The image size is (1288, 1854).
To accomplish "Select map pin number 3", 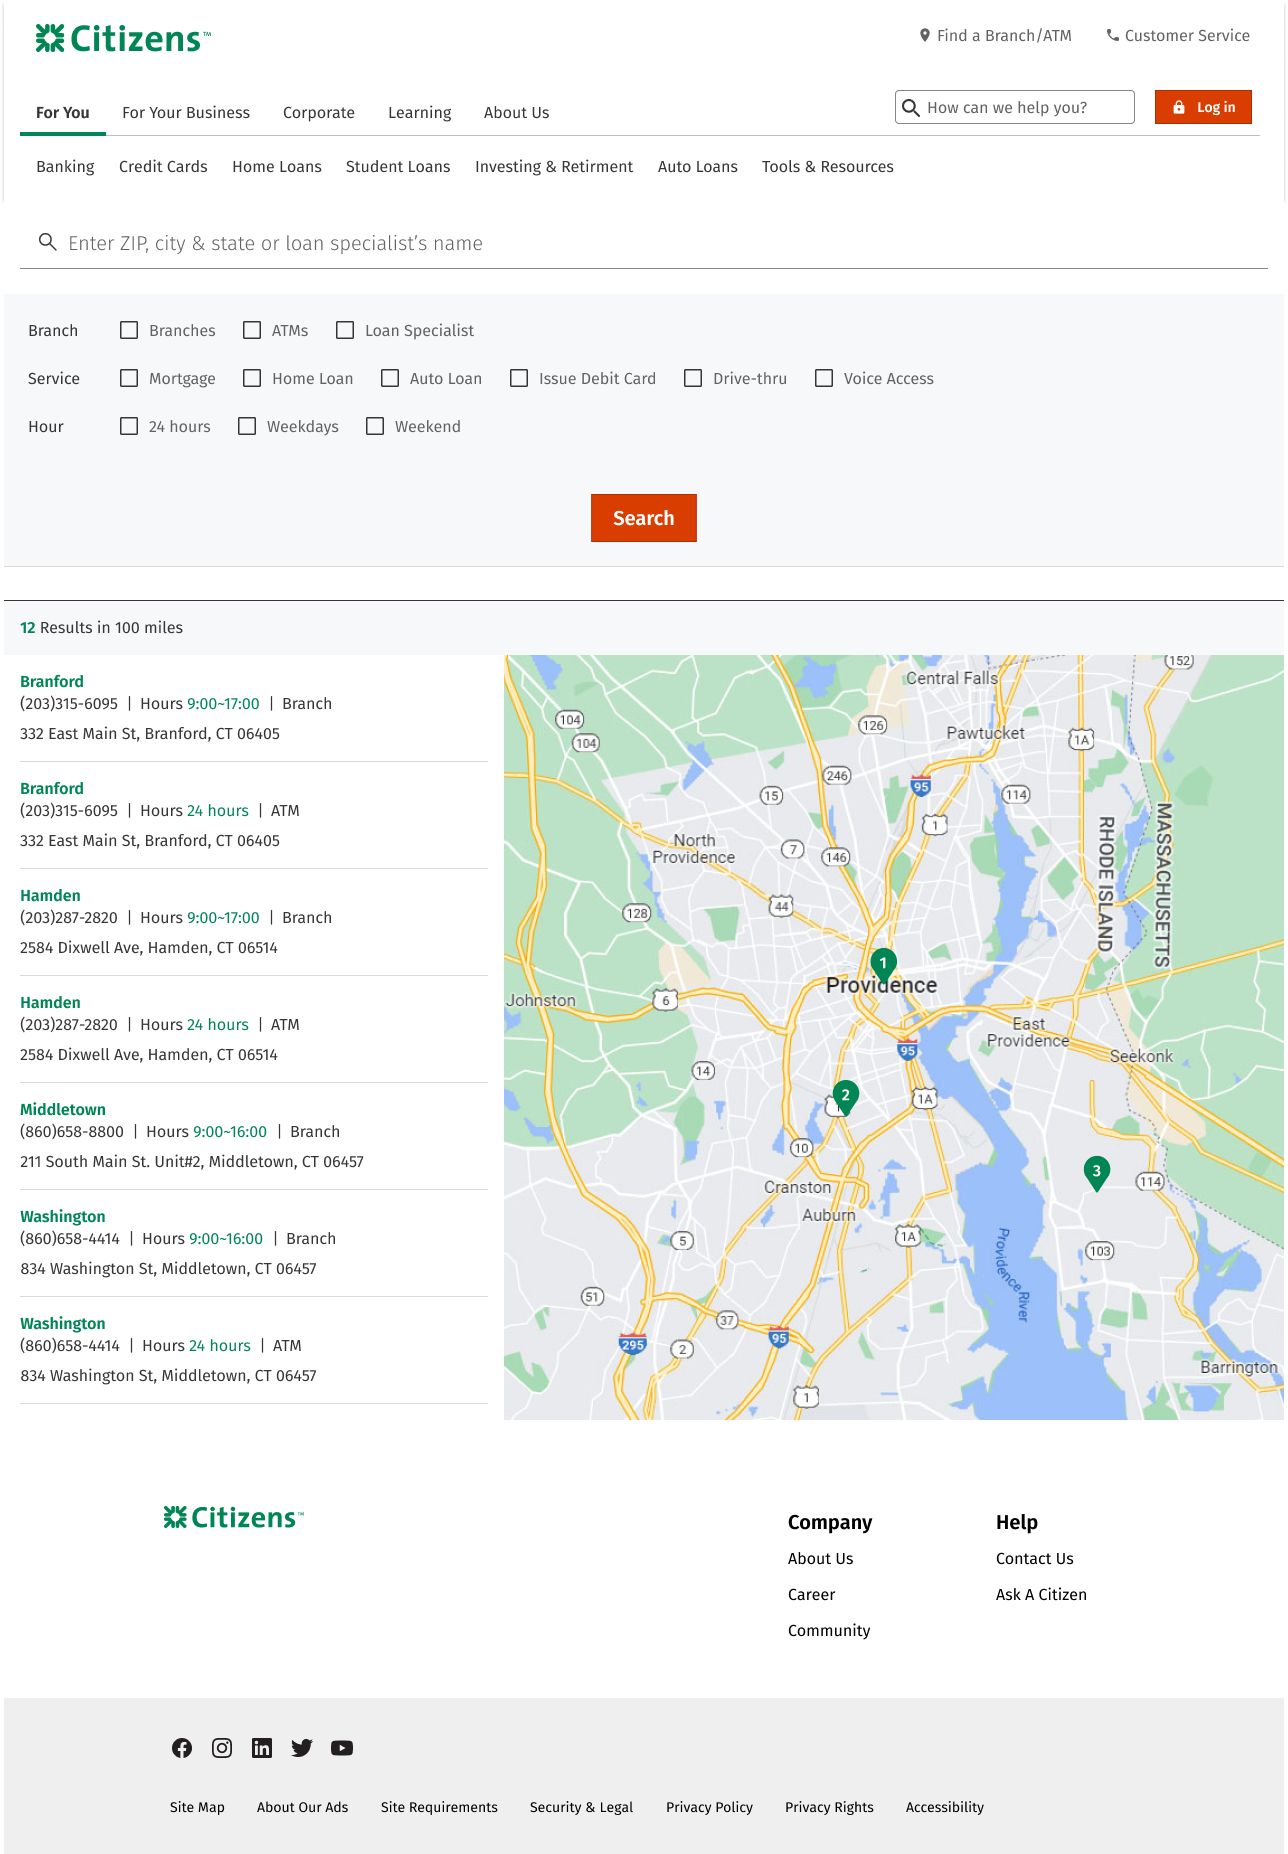I will coord(1096,1172).
